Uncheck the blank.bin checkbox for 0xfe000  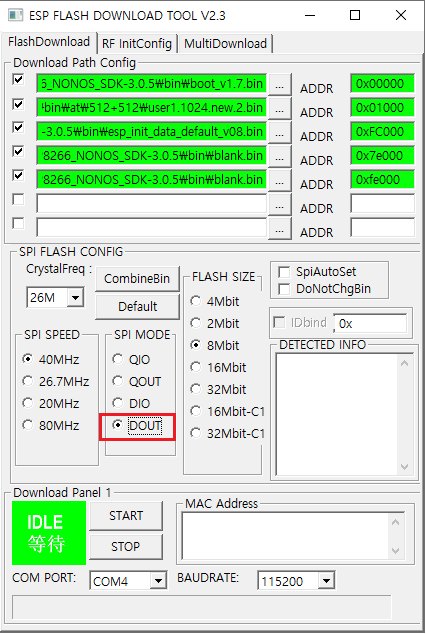(18, 175)
